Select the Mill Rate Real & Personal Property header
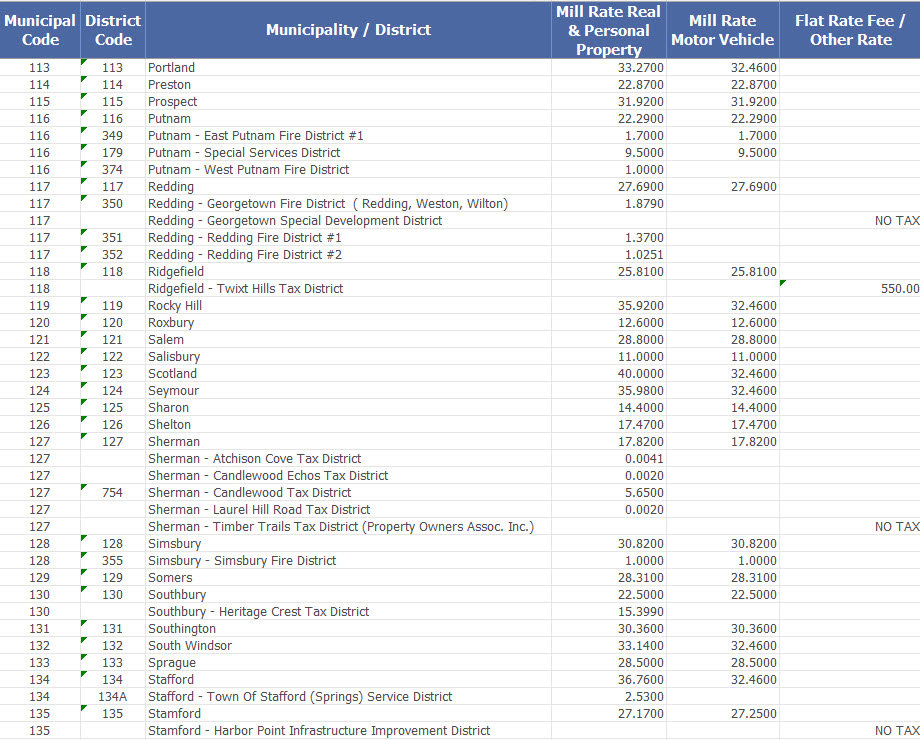The image size is (920, 740). click(608, 29)
